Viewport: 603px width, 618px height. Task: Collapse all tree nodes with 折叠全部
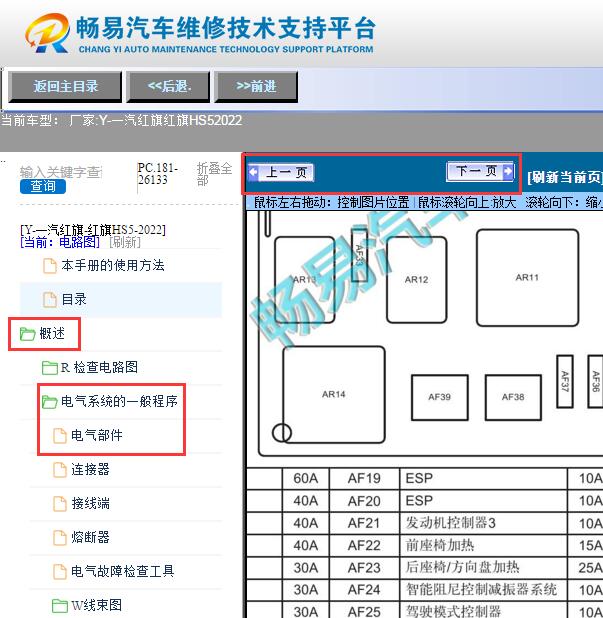pyautogui.click(x=214, y=174)
